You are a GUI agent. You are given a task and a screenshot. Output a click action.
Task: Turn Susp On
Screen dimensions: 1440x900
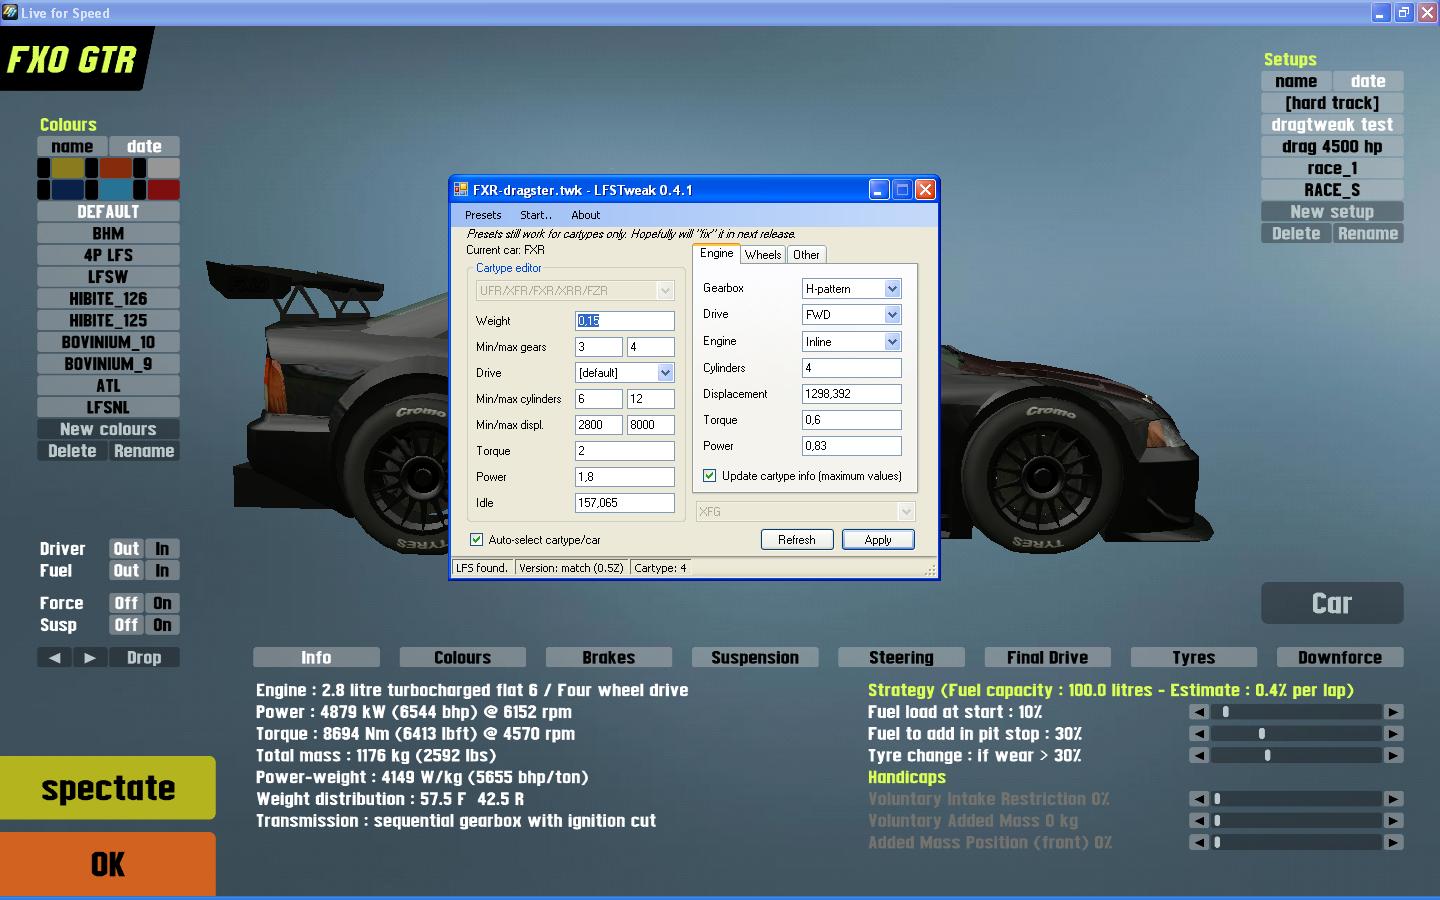(162, 625)
